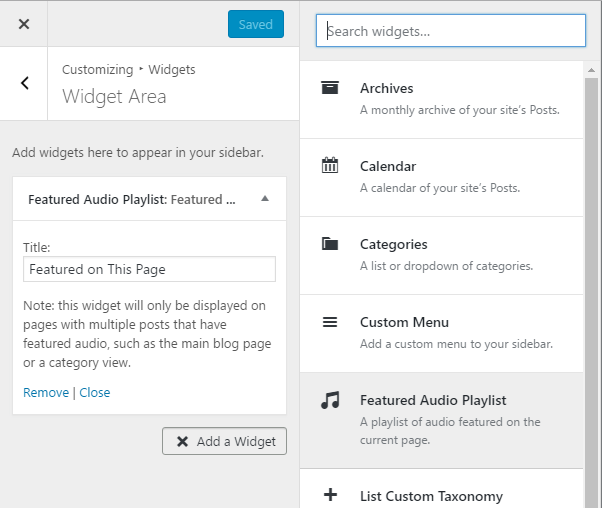The height and width of the screenshot is (508, 602).
Task: Click "A playlist of audio featured" description
Action: 450,431
